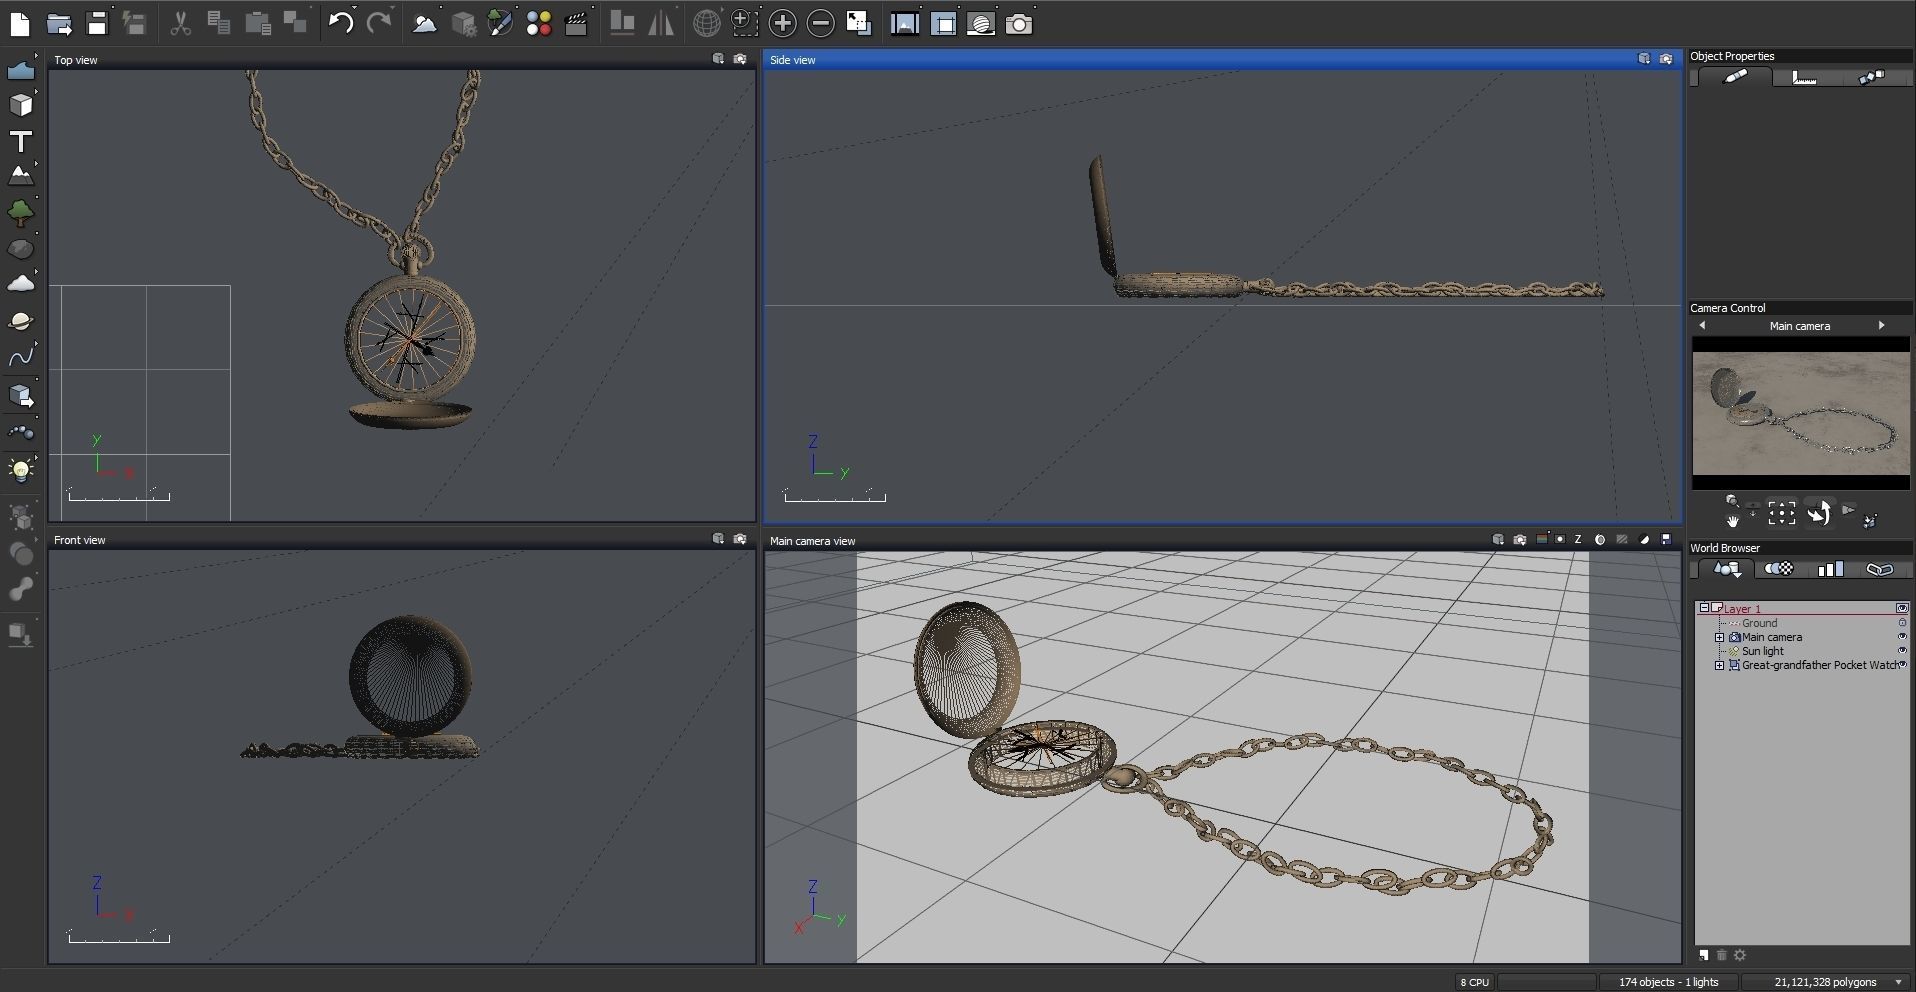Add a plant tree object

[x=21, y=212]
